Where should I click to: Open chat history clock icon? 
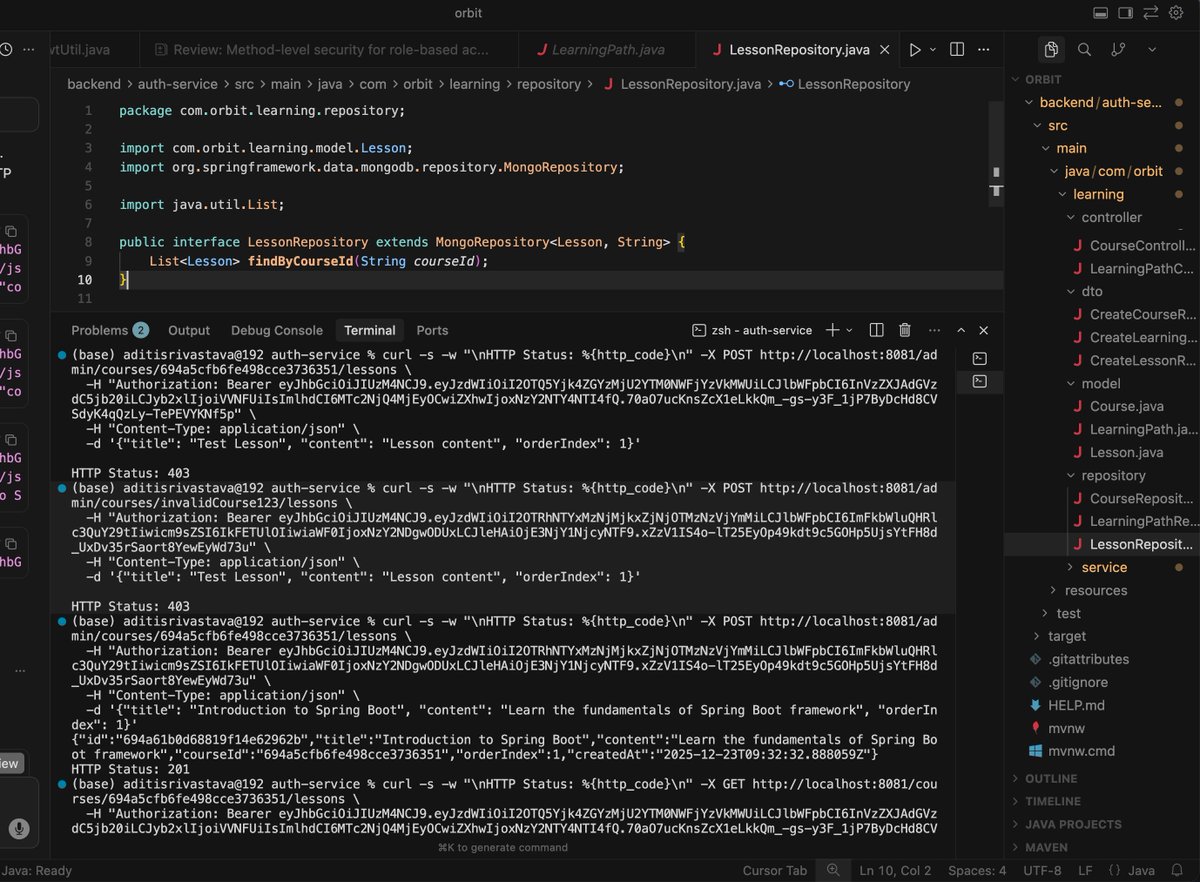click(x=7, y=49)
